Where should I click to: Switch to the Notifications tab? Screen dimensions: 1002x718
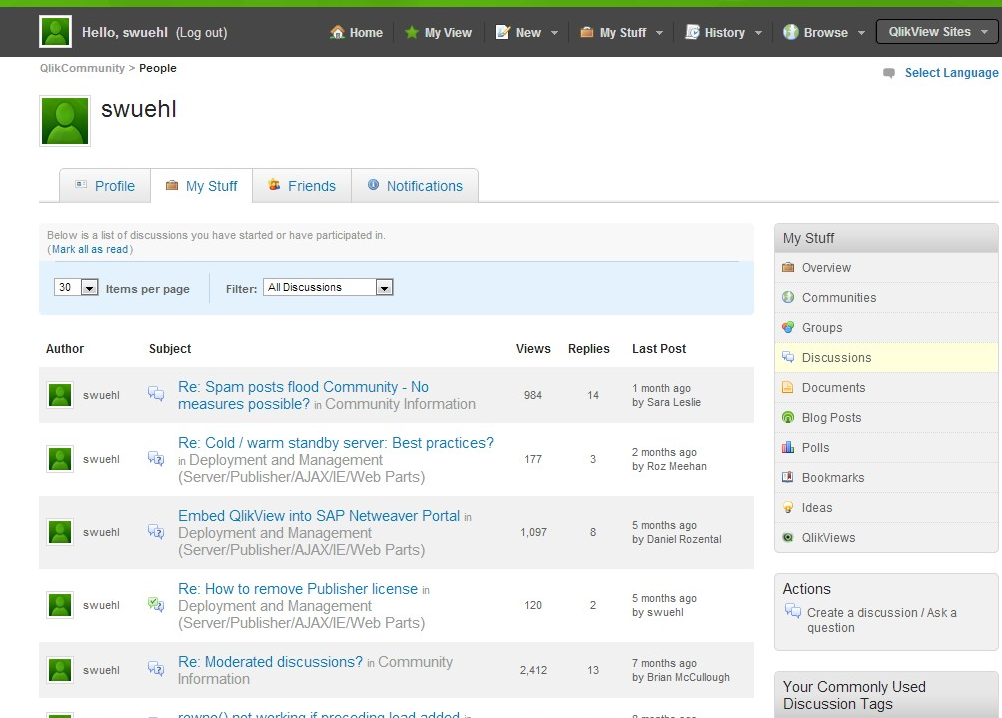pyautogui.click(x=415, y=186)
